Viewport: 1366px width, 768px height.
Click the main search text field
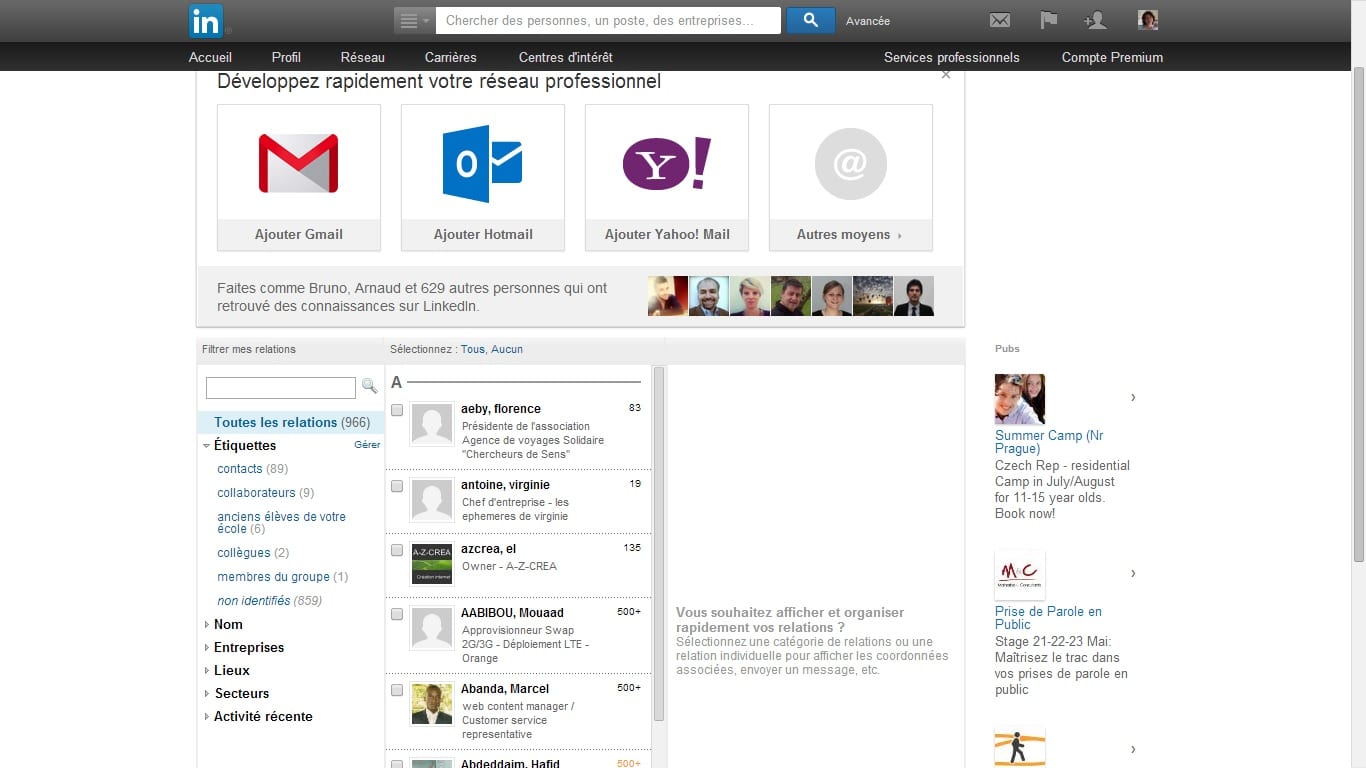tap(608, 20)
